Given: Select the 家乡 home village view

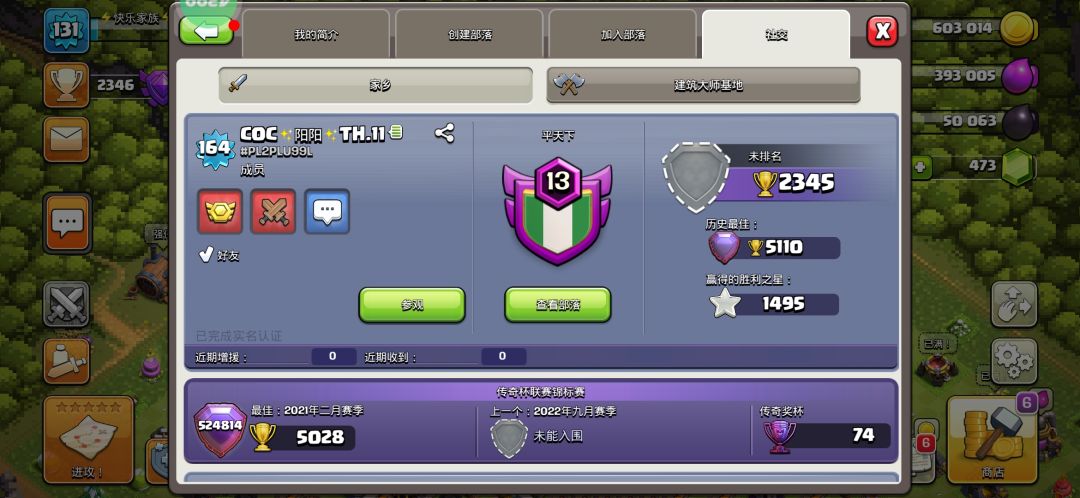Looking at the screenshot, I should (375, 85).
